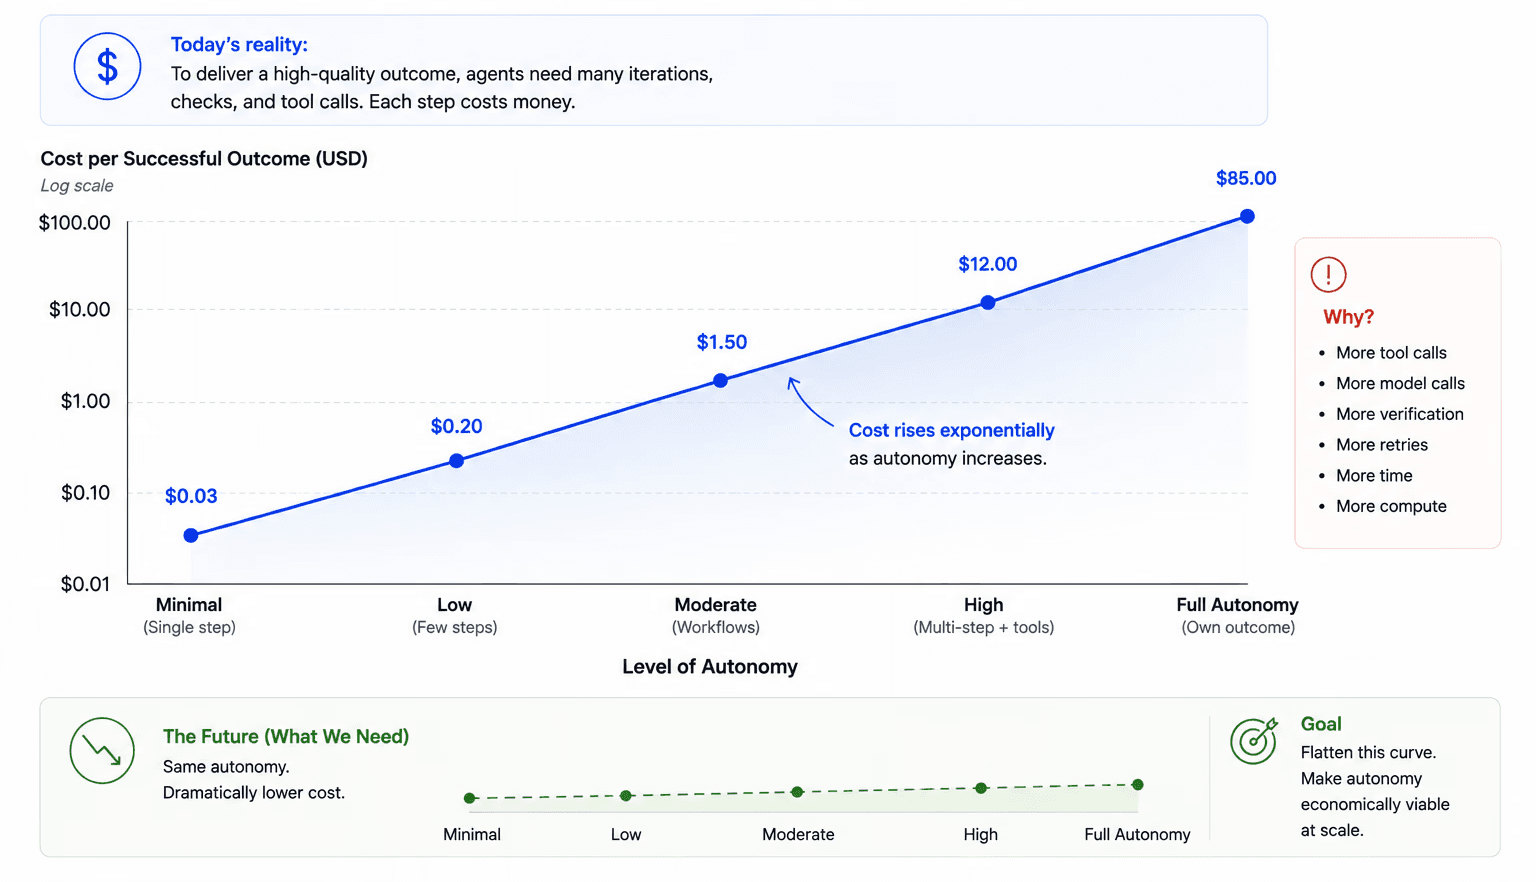The height and width of the screenshot is (882, 1536).
Task: Click the "Cost rises exponentially" annotation text
Action: [952, 430]
